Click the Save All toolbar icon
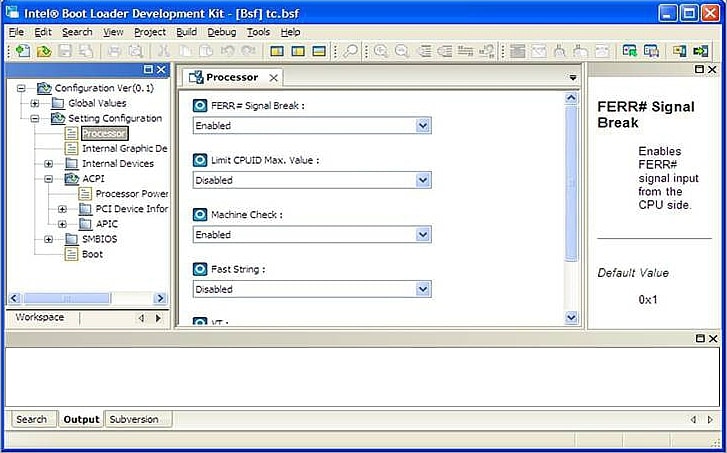This screenshot has height=453, width=727. [86, 51]
